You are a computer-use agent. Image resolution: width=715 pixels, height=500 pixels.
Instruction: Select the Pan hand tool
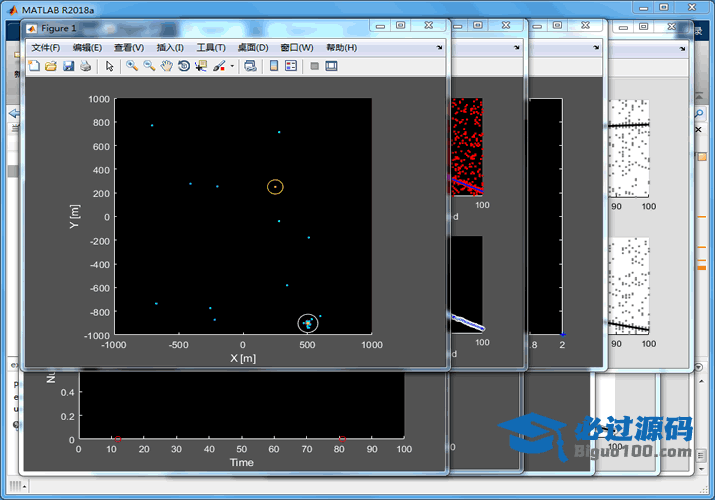[x=167, y=66]
